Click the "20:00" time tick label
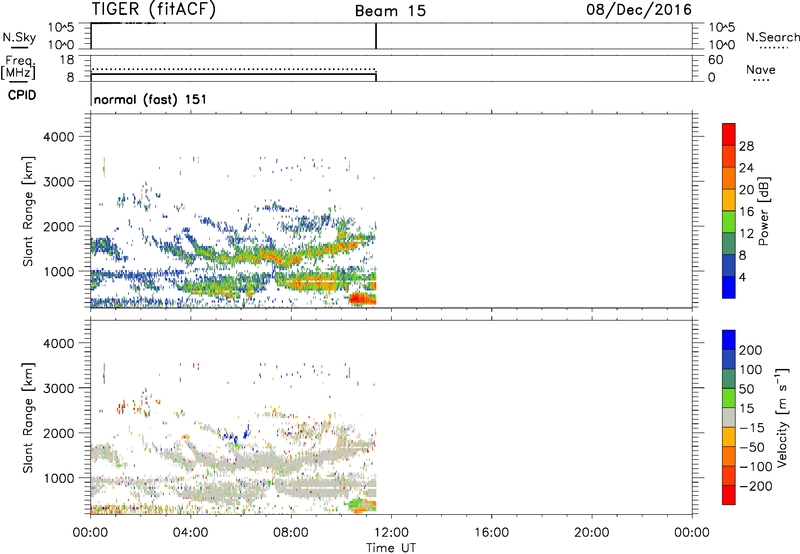800x554 pixels. point(592,533)
